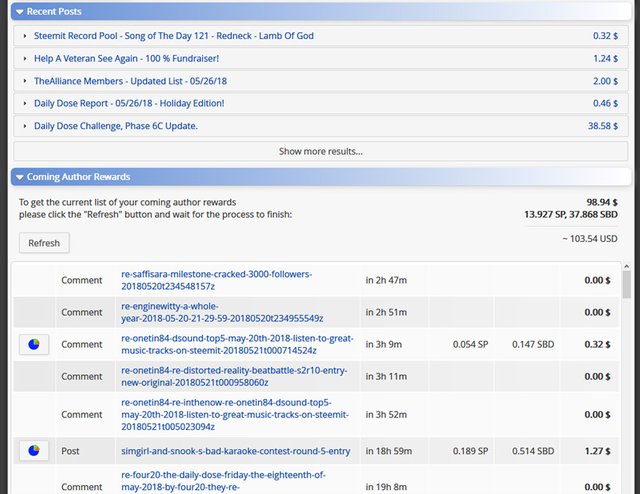Click the 0.514 SBD cell

533,451
